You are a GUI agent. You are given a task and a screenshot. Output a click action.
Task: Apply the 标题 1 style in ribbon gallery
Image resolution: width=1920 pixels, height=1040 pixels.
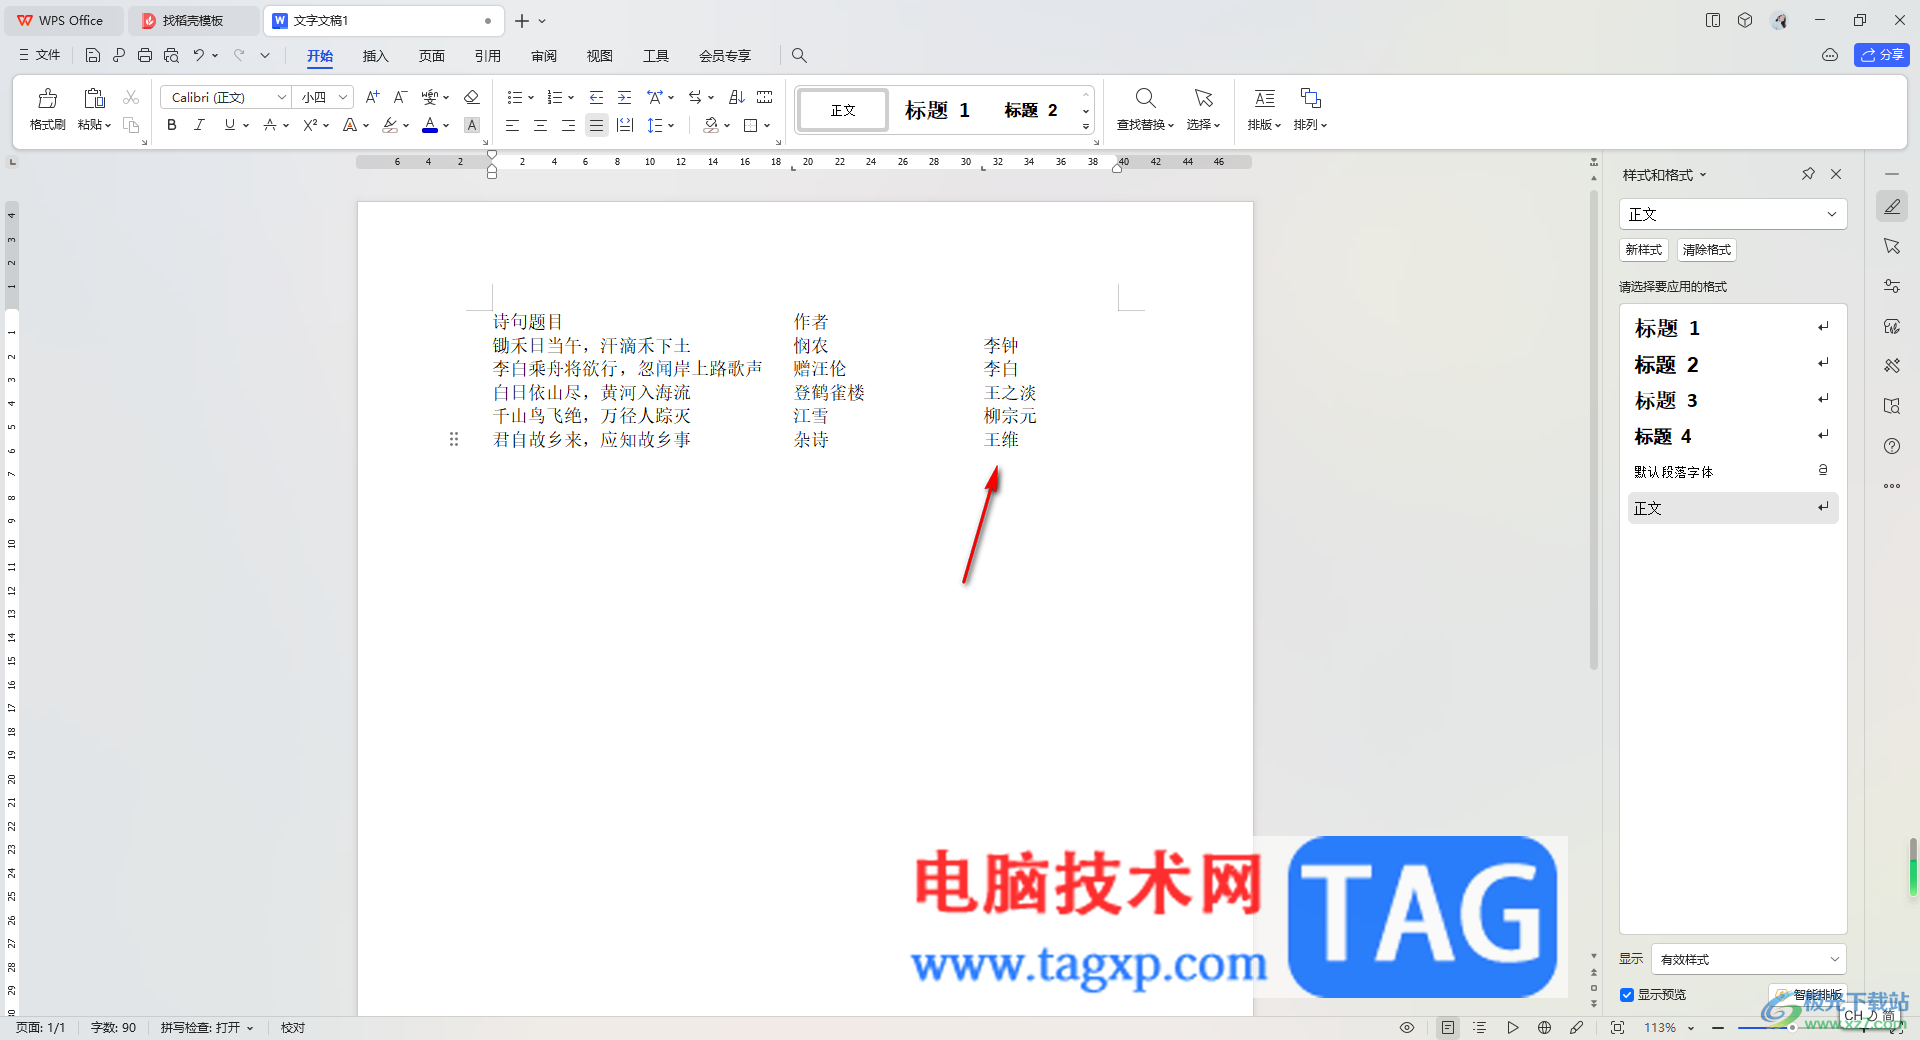(937, 110)
